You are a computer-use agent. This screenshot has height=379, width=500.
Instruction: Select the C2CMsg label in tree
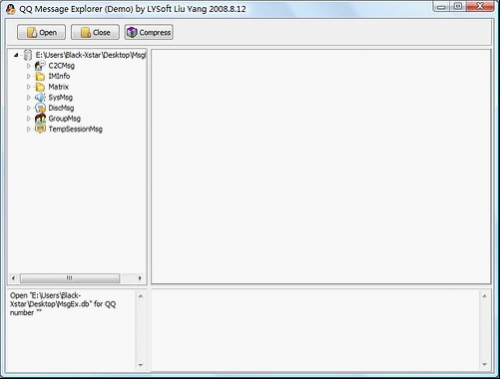click(62, 66)
